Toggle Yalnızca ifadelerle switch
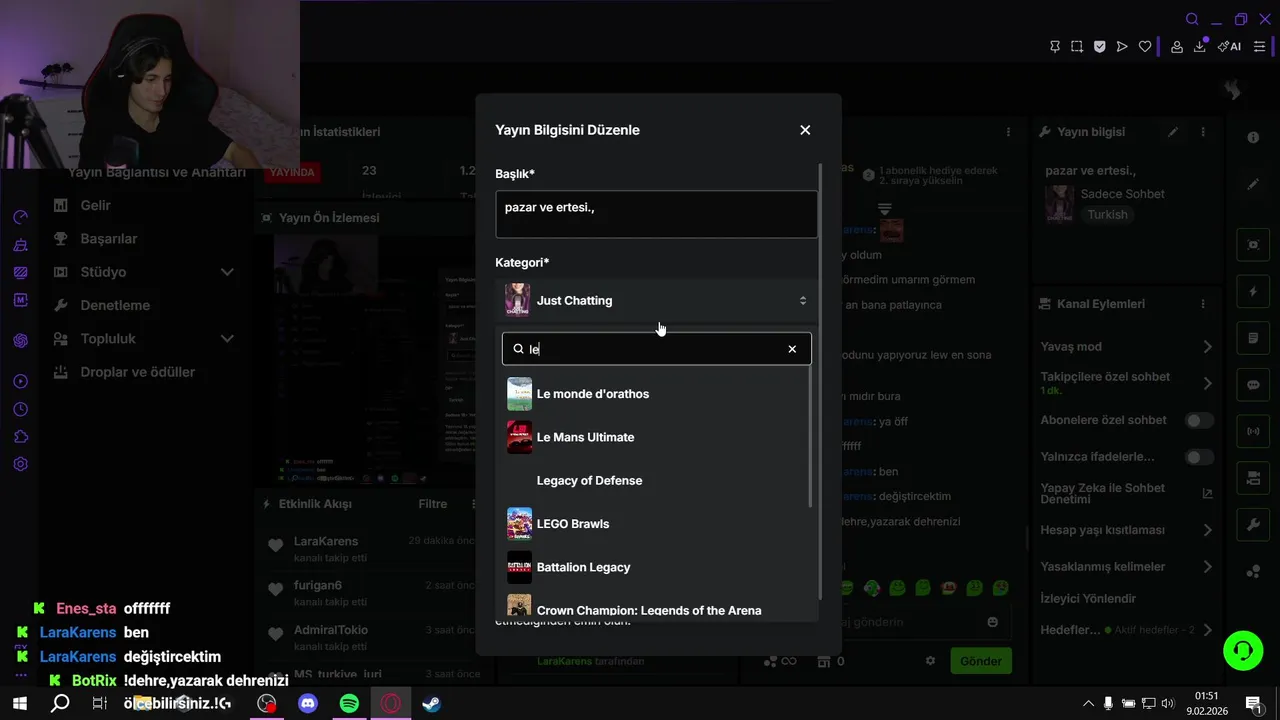The width and height of the screenshot is (1280, 720). [1199, 457]
